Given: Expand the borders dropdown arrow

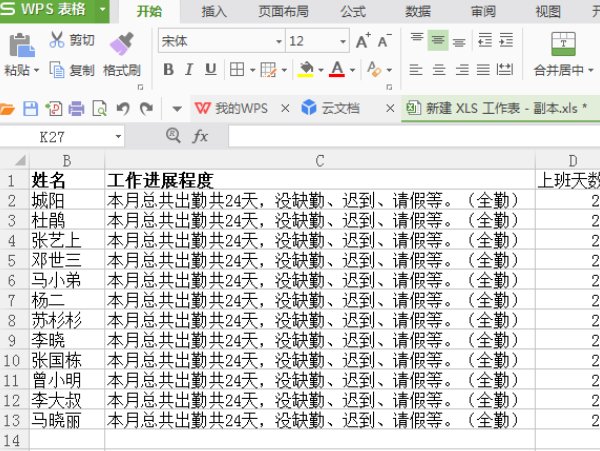Looking at the screenshot, I should [x=253, y=70].
